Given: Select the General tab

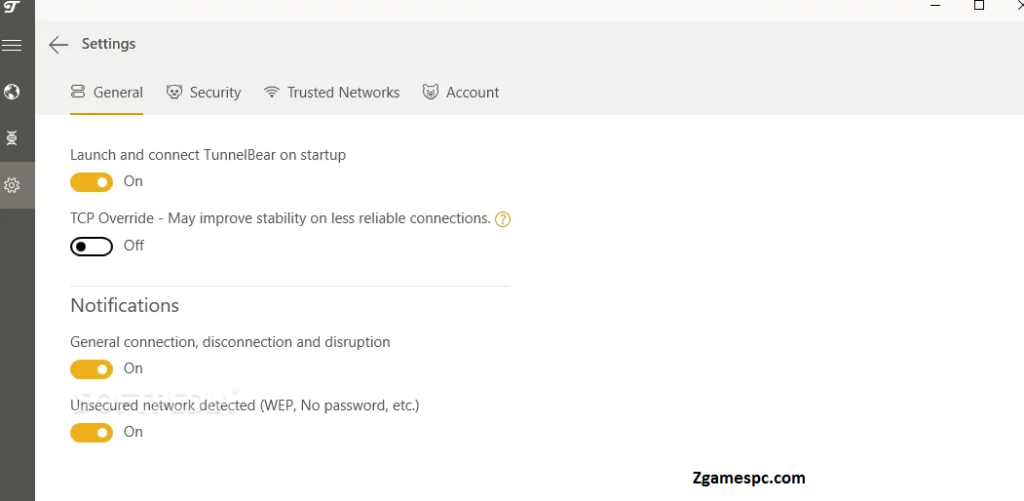Looking at the screenshot, I should click(106, 93).
